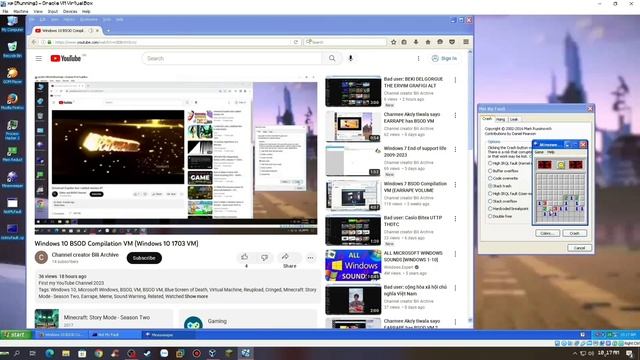Click the YouTube search magnifier button
The width and height of the screenshot is (640, 360).
332,58
